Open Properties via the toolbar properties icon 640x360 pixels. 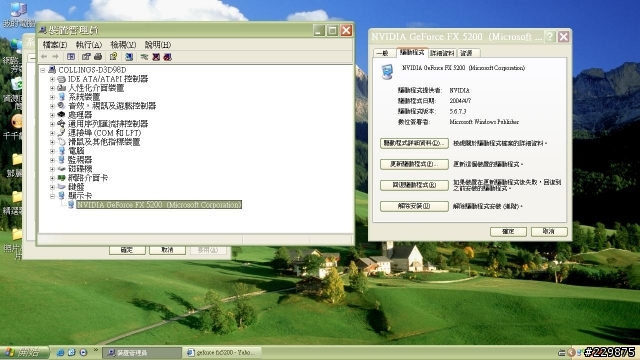coord(86,57)
